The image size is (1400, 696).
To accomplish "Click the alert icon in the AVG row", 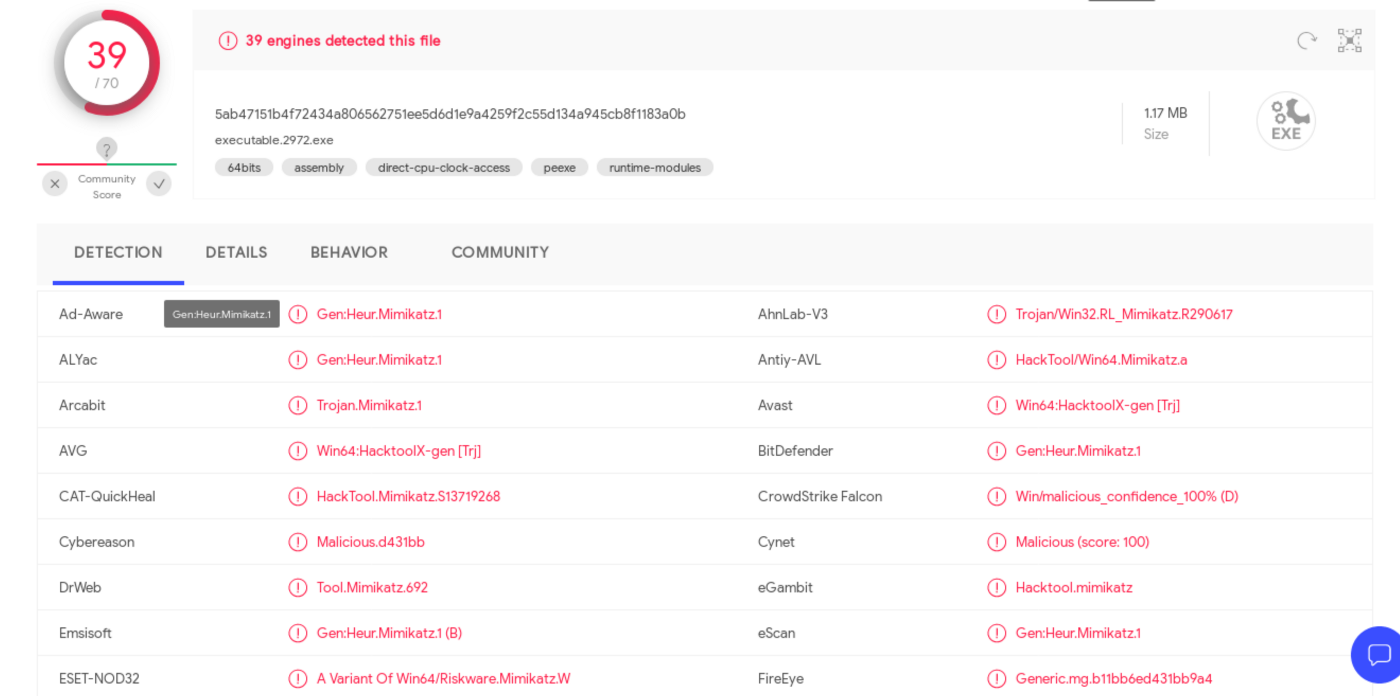I will point(298,451).
